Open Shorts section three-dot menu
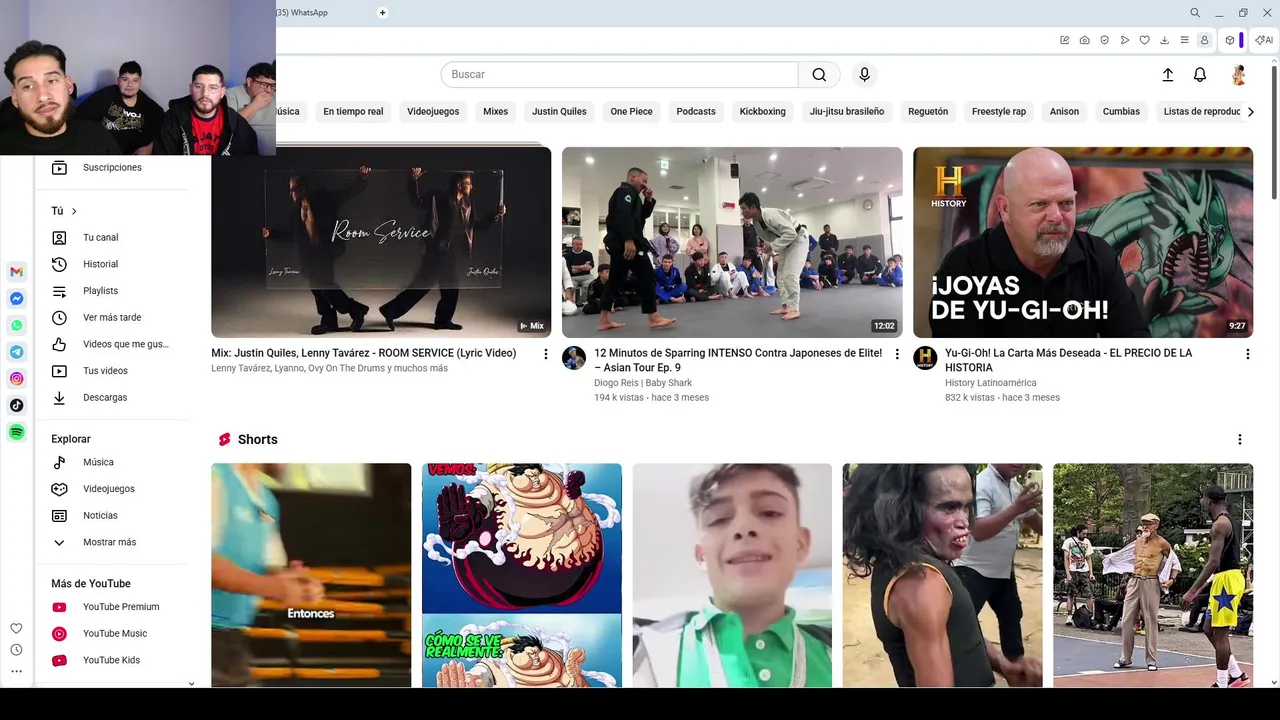Viewport: 1280px width, 720px height. 1239,440
